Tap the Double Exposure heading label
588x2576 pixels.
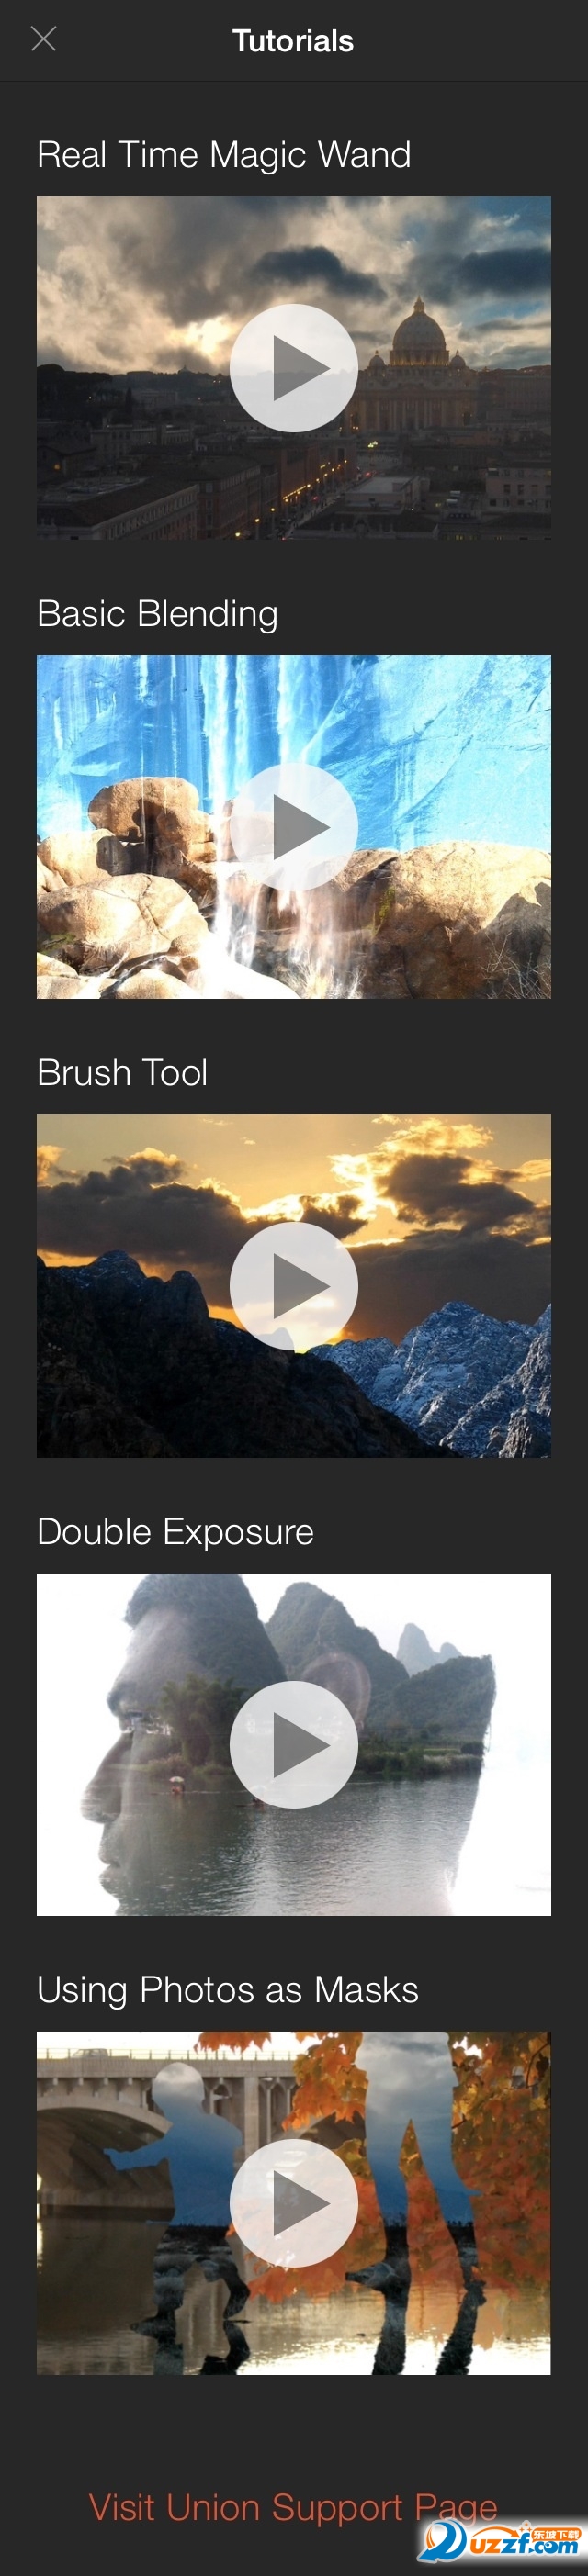pos(175,1532)
